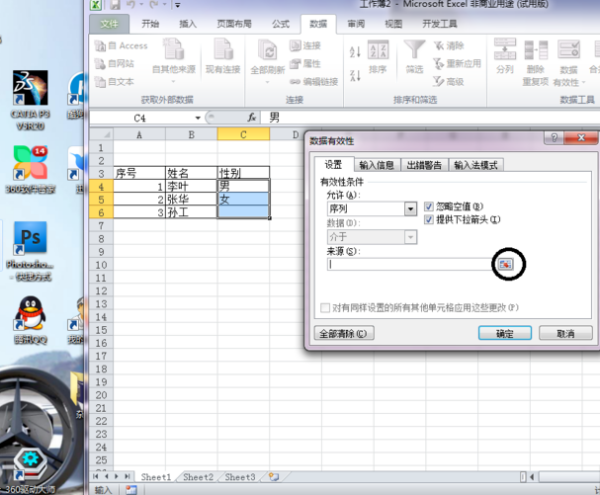600x495 pixels.
Task: Open the Allow (允许) dropdown showing 序列
Action: tap(411, 209)
